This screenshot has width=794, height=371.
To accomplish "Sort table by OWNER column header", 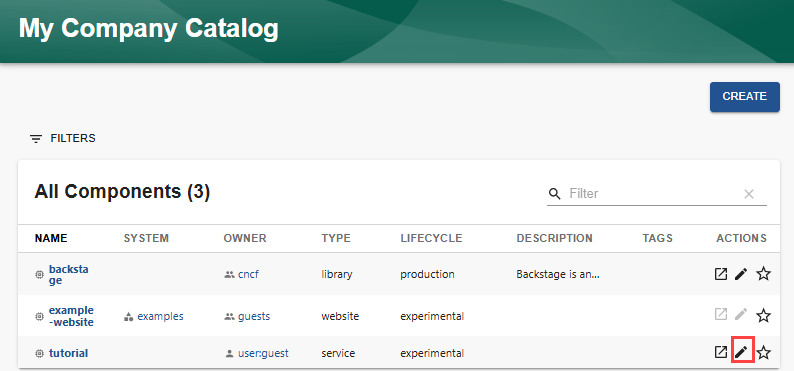I will pyautogui.click(x=245, y=238).
